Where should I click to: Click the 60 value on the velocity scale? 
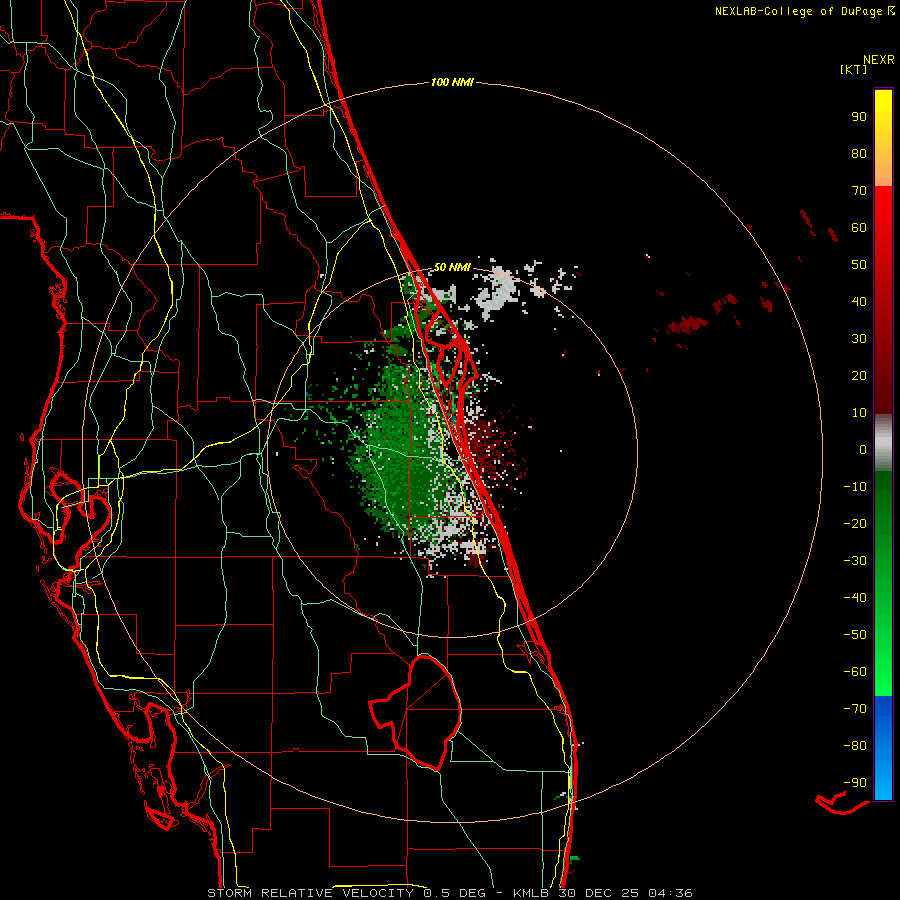[859, 228]
